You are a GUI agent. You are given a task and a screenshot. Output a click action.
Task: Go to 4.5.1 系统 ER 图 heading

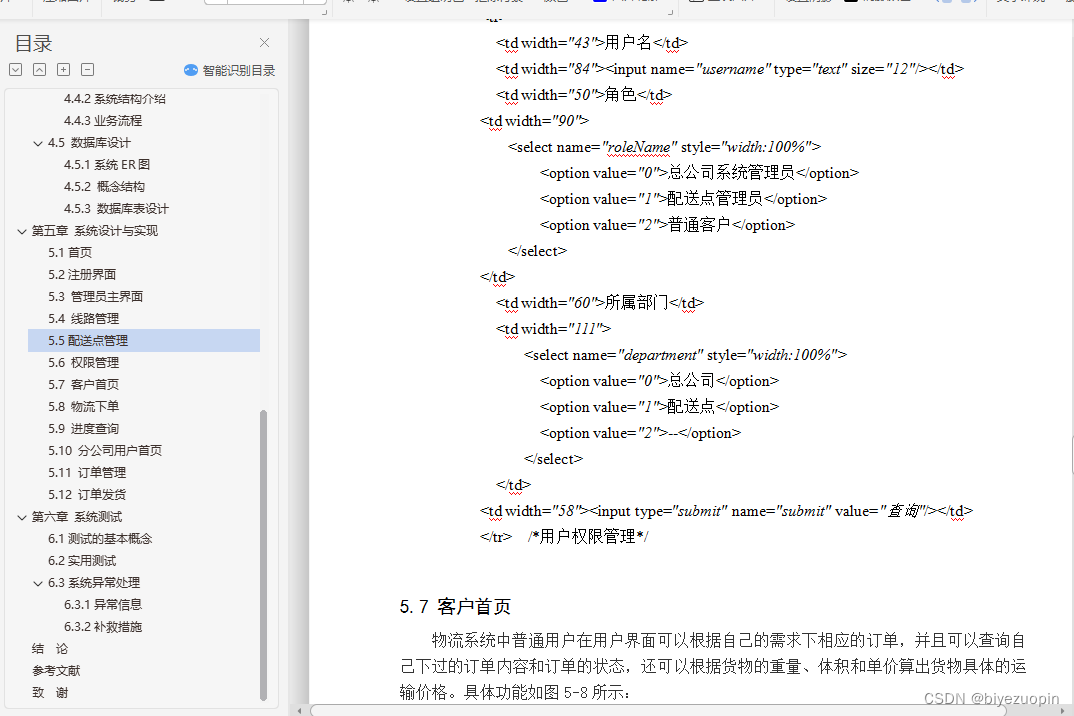107,164
